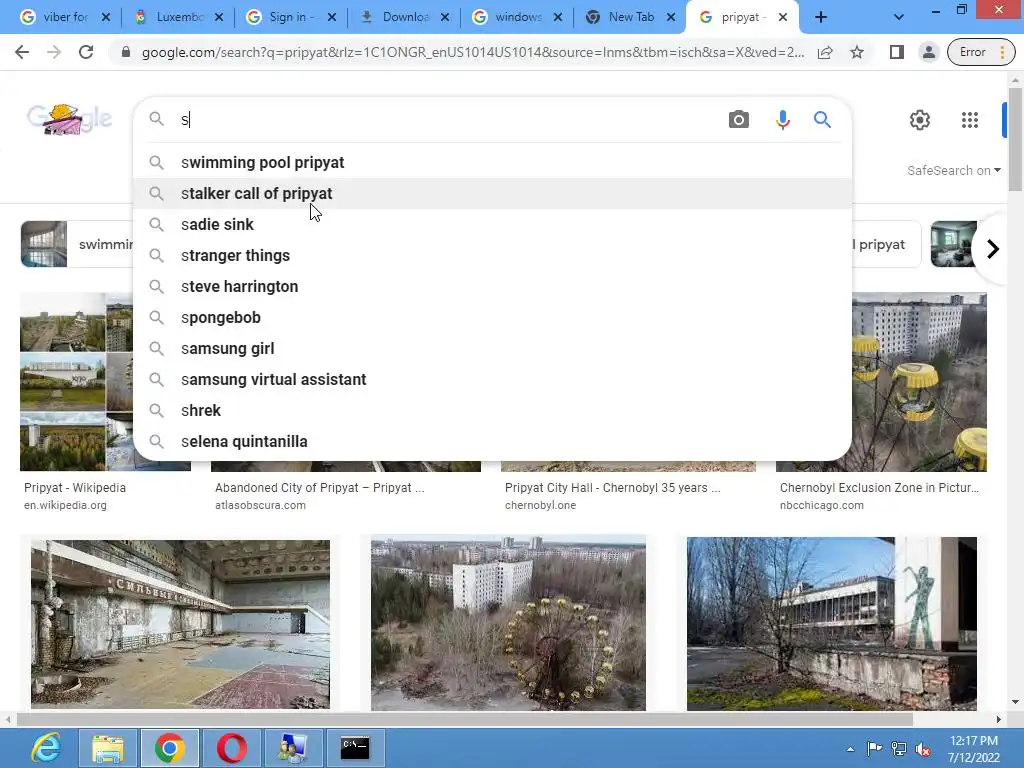Open Opera browser from taskbar
The width and height of the screenshot is (1024, 768).
(231, 748)
